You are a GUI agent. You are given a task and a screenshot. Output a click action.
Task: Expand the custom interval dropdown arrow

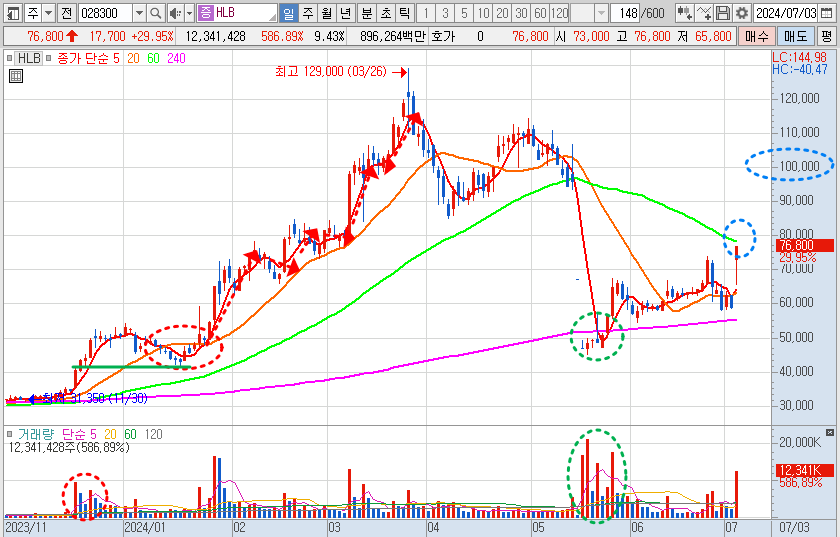coord(602,13)
